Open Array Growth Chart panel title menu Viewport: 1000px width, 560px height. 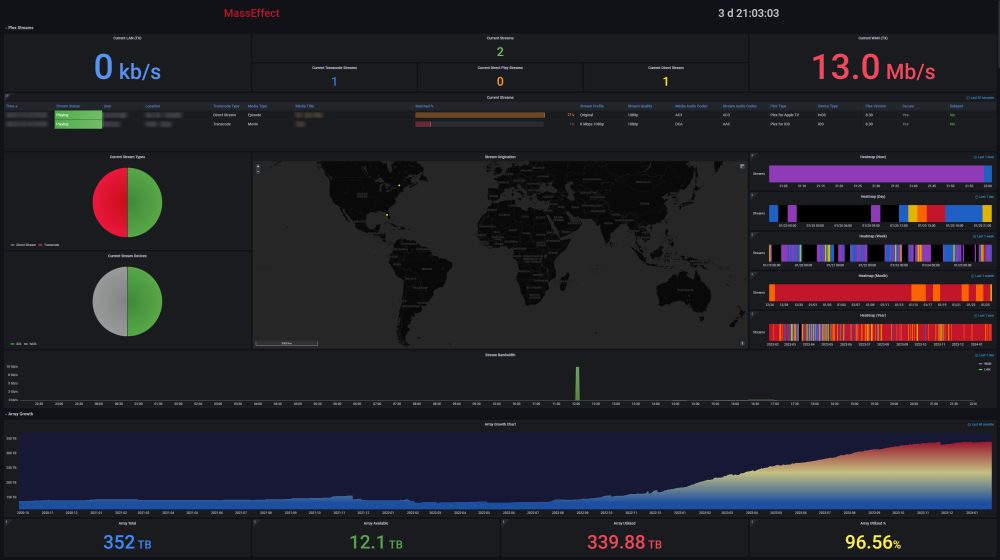[x=500, y=424]
